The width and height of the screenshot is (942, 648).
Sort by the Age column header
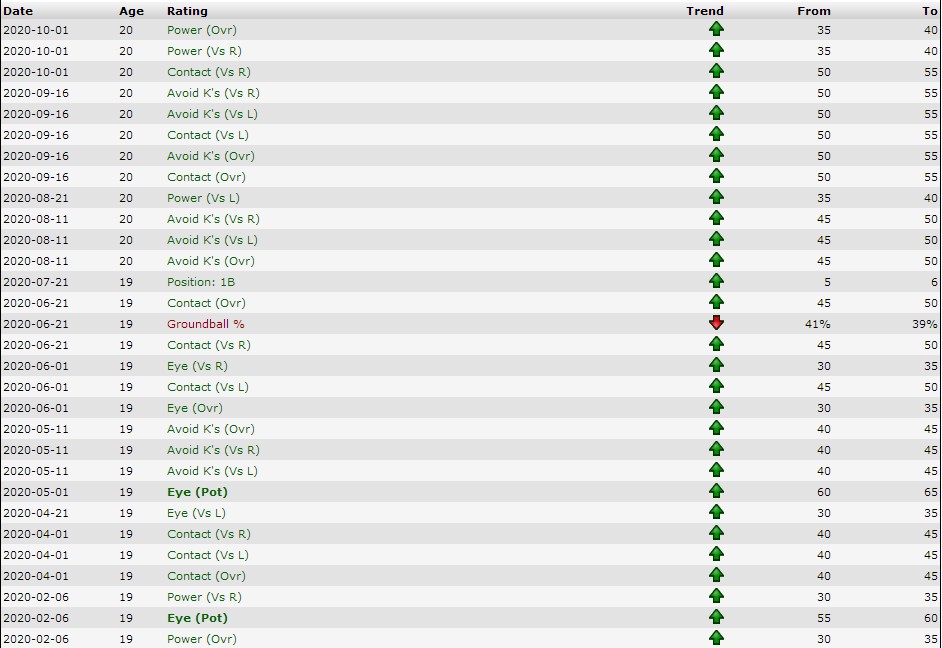[131, 11]
